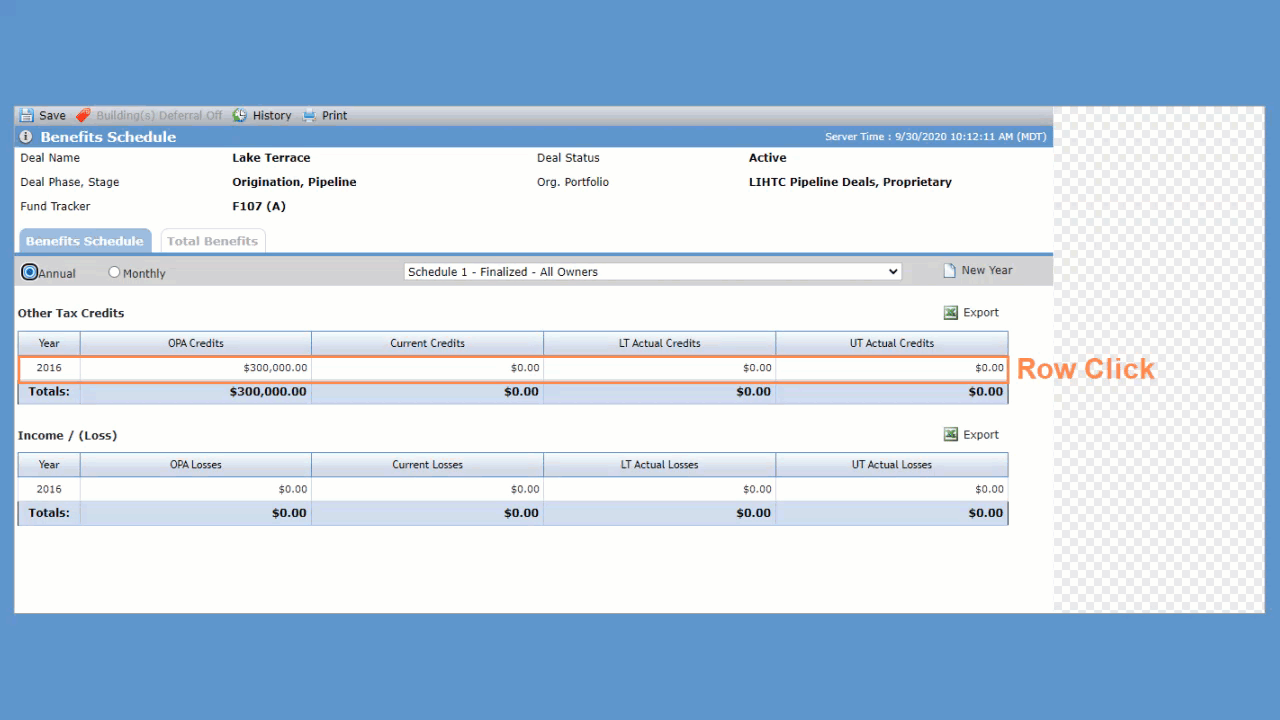The height and width of the screenshot is (720, 1280).
Task: Click the Save toolbar label
Action: point(52,116)
